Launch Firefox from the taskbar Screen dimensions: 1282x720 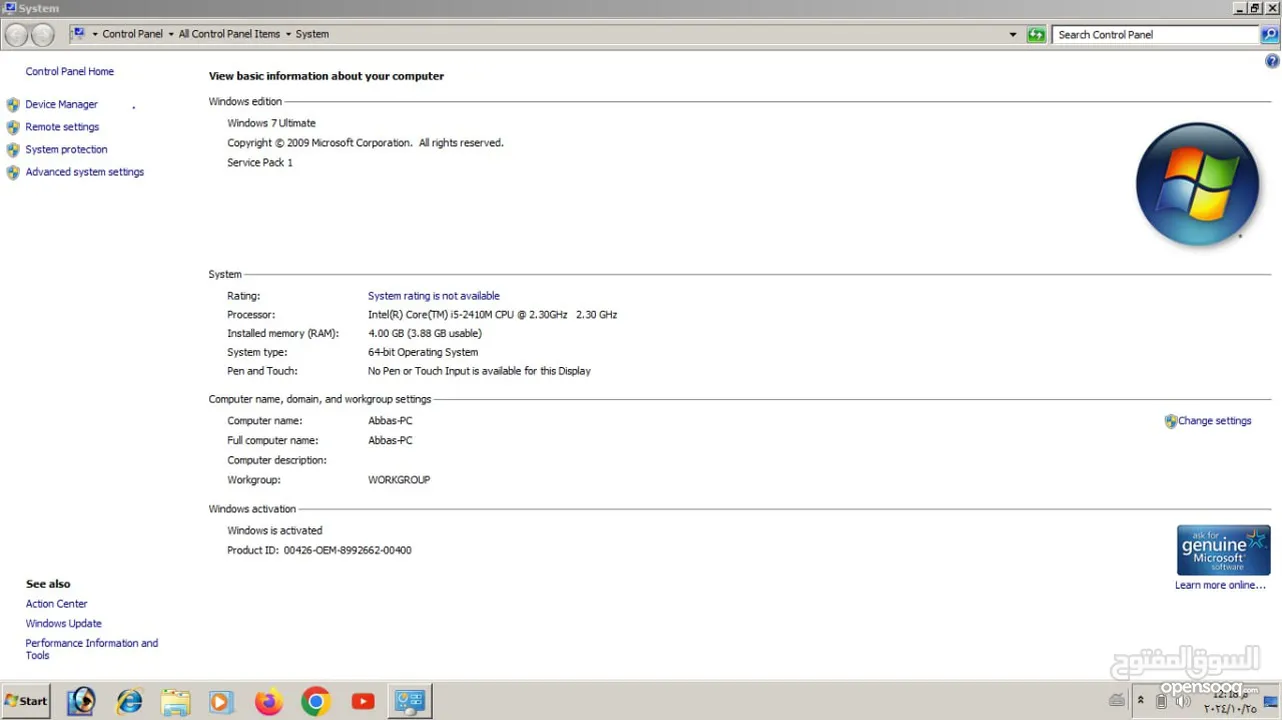(x=268, y=702)
